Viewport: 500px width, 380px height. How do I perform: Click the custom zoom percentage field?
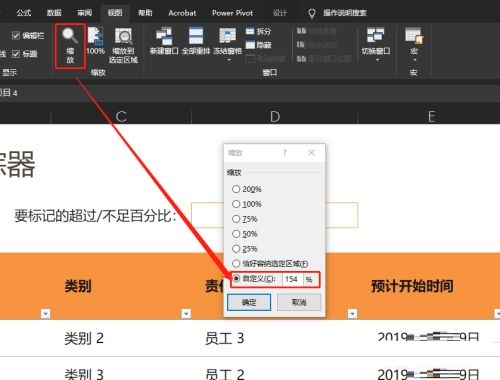[293, 279]
